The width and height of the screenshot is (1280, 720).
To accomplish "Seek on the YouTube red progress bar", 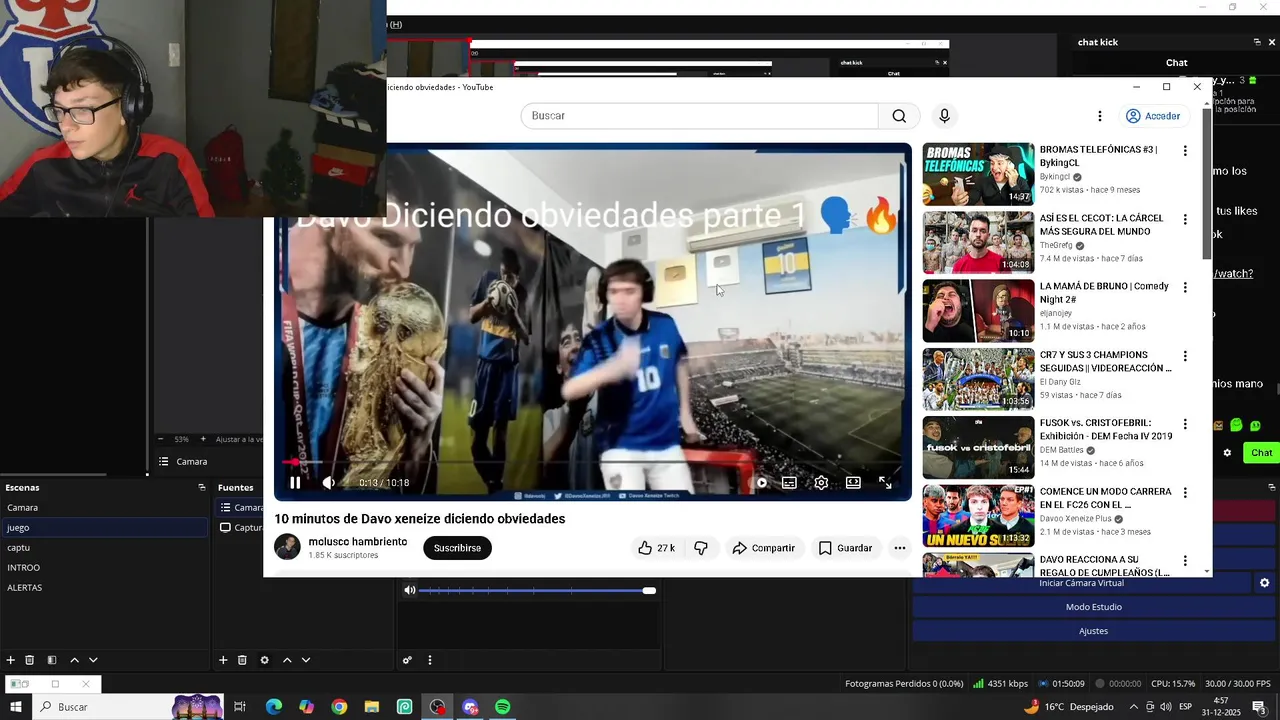I will pyautogui.click(x=593, y=462).
